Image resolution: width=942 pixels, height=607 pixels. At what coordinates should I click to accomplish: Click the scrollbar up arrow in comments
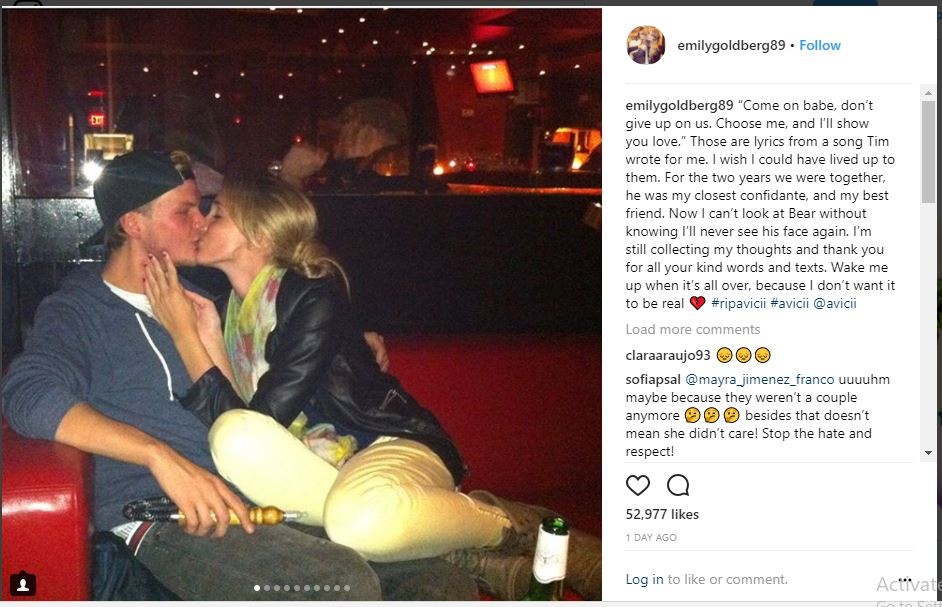pyautogui.click(x=928, y=93)
